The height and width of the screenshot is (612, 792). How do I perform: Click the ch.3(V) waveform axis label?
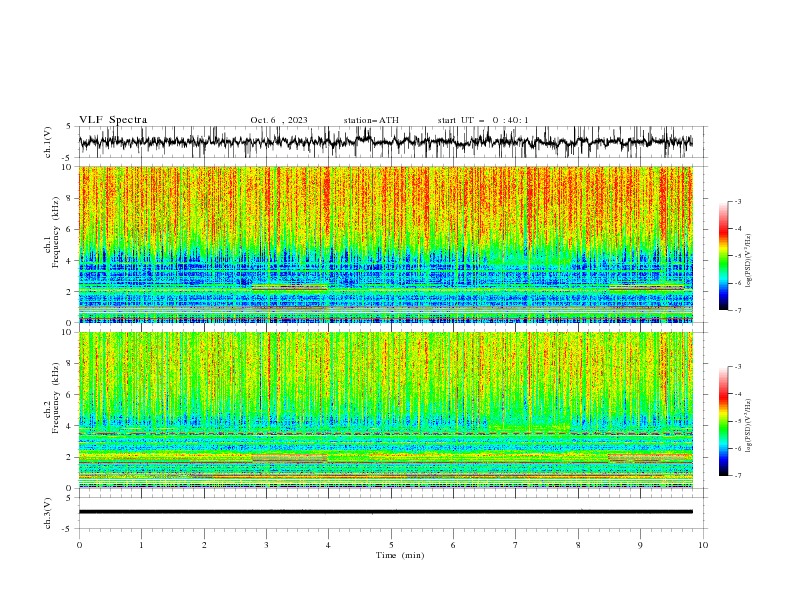click(48, 513)
